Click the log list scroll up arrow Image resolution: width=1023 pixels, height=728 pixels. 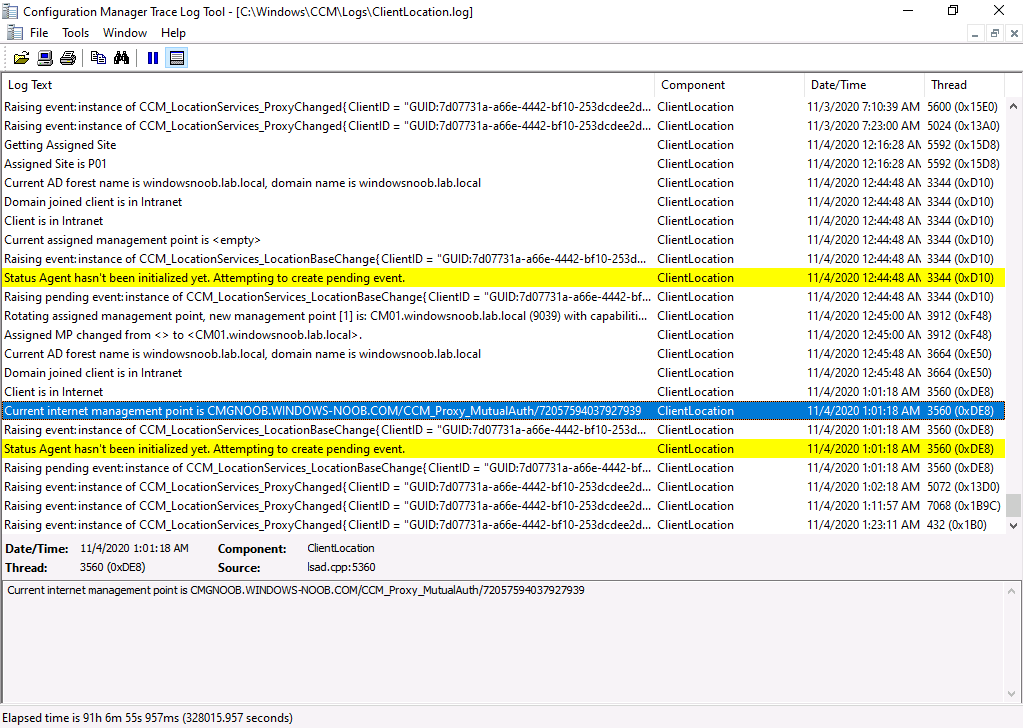tap(1013, 106)
